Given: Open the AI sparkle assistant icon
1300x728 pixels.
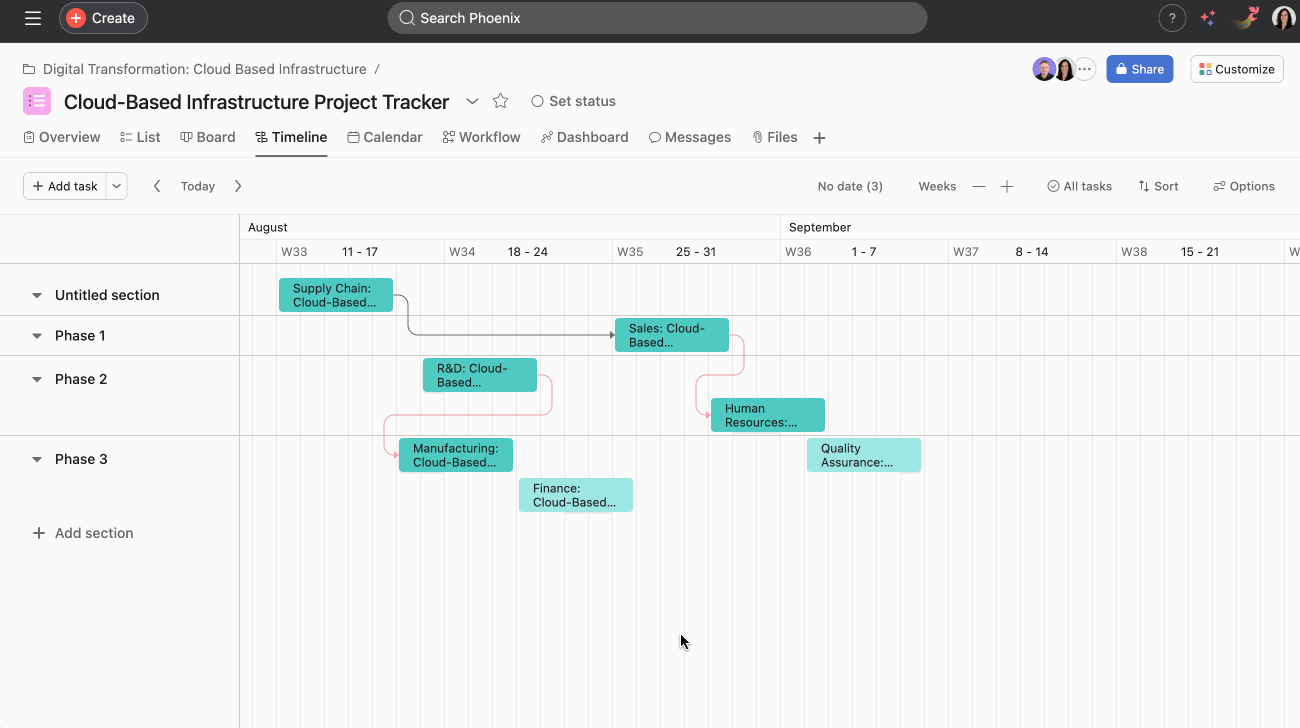Looking at the screenshot, I should pyautogui.click(x=1208, y=18).
